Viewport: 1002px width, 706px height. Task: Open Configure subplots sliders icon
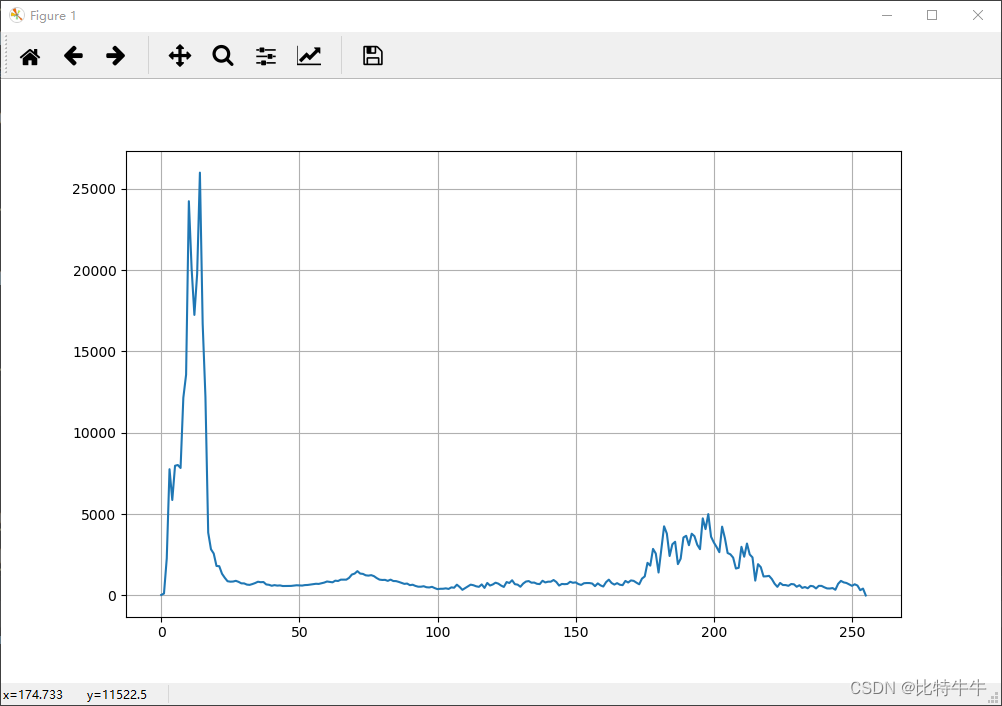[x=266, y=56]
